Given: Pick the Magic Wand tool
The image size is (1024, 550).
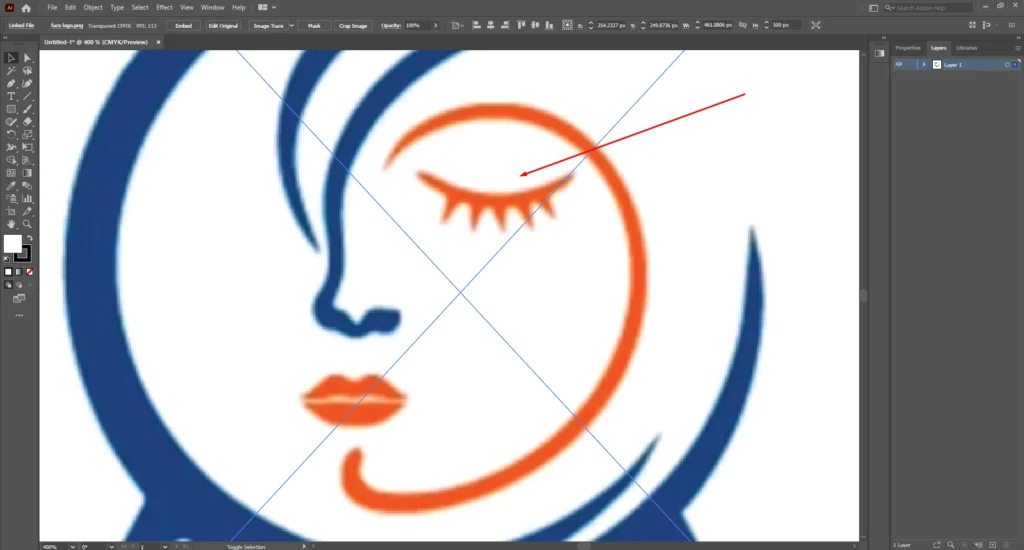Looking at the screenshot, I should [x=11, y=71].
